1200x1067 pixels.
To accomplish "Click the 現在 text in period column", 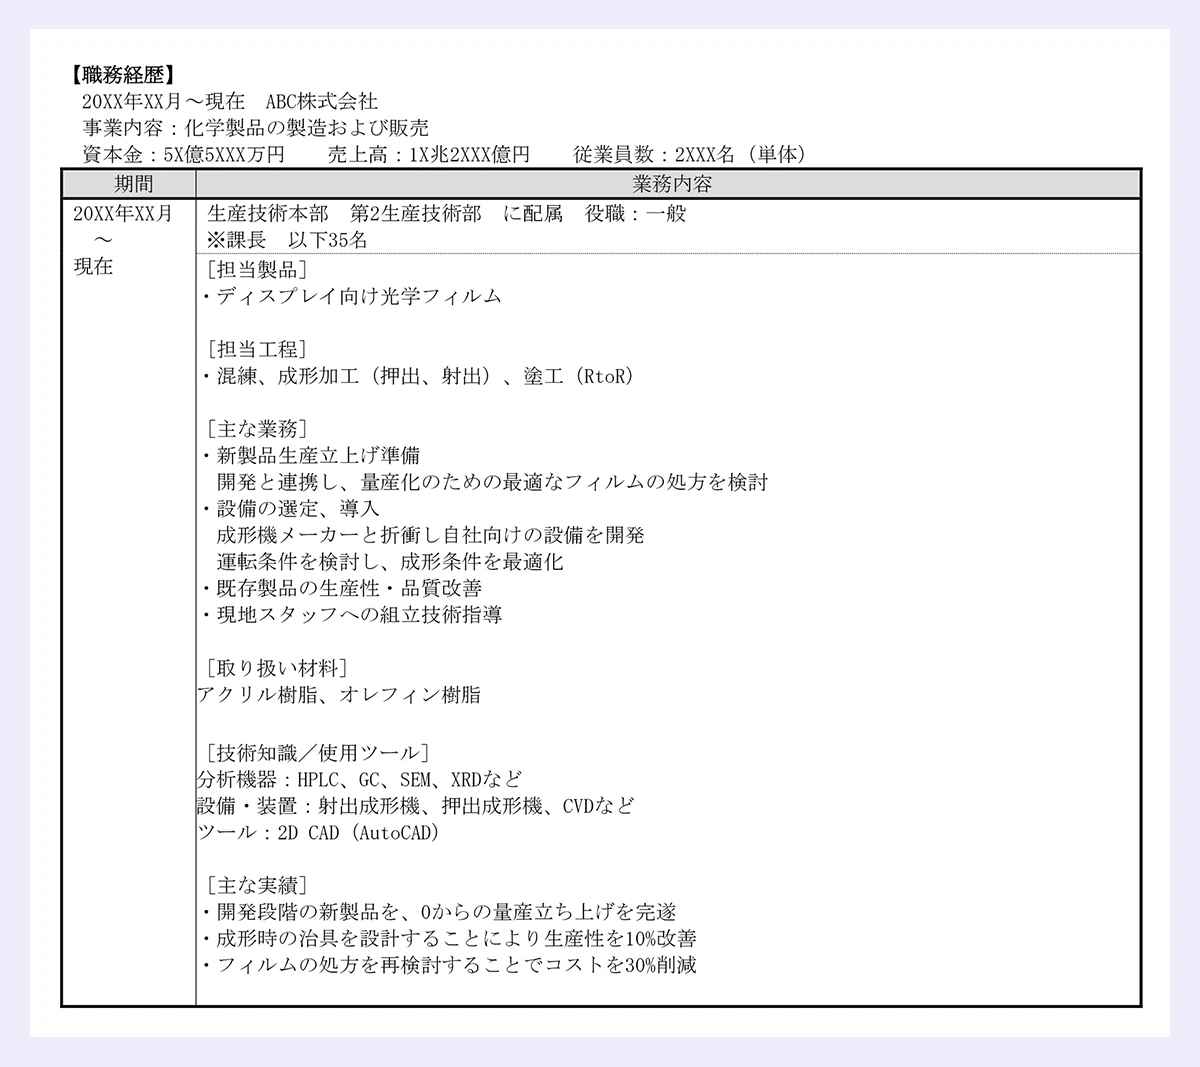I will point(94,267).
